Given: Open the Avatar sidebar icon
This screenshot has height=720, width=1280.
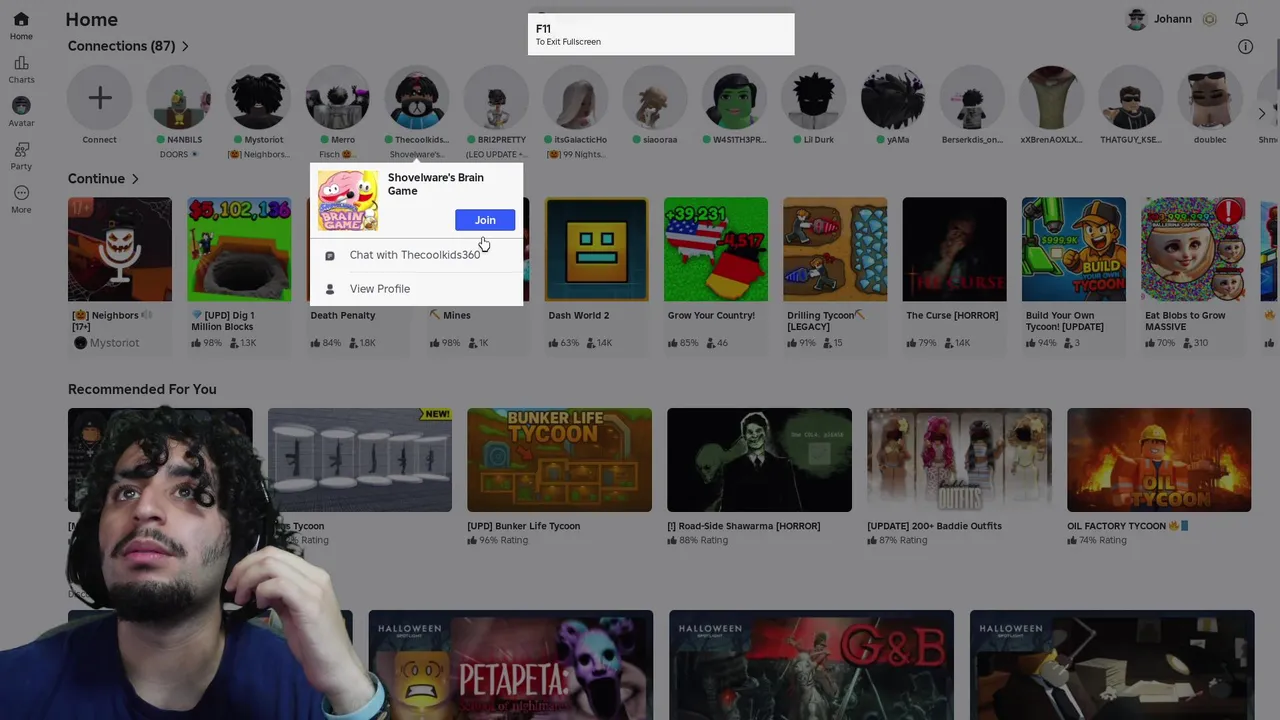Looking at the screenshot, I should pyautogui.click(x=21, y=106).
